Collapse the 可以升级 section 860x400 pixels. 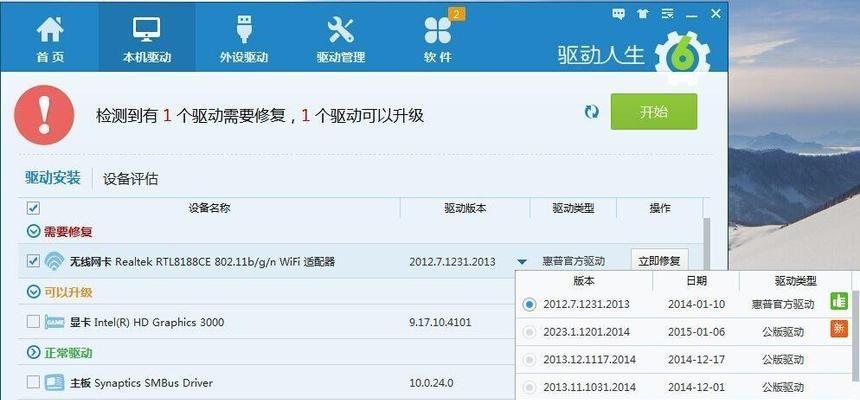pyautogui.click(x=33, y=292)
